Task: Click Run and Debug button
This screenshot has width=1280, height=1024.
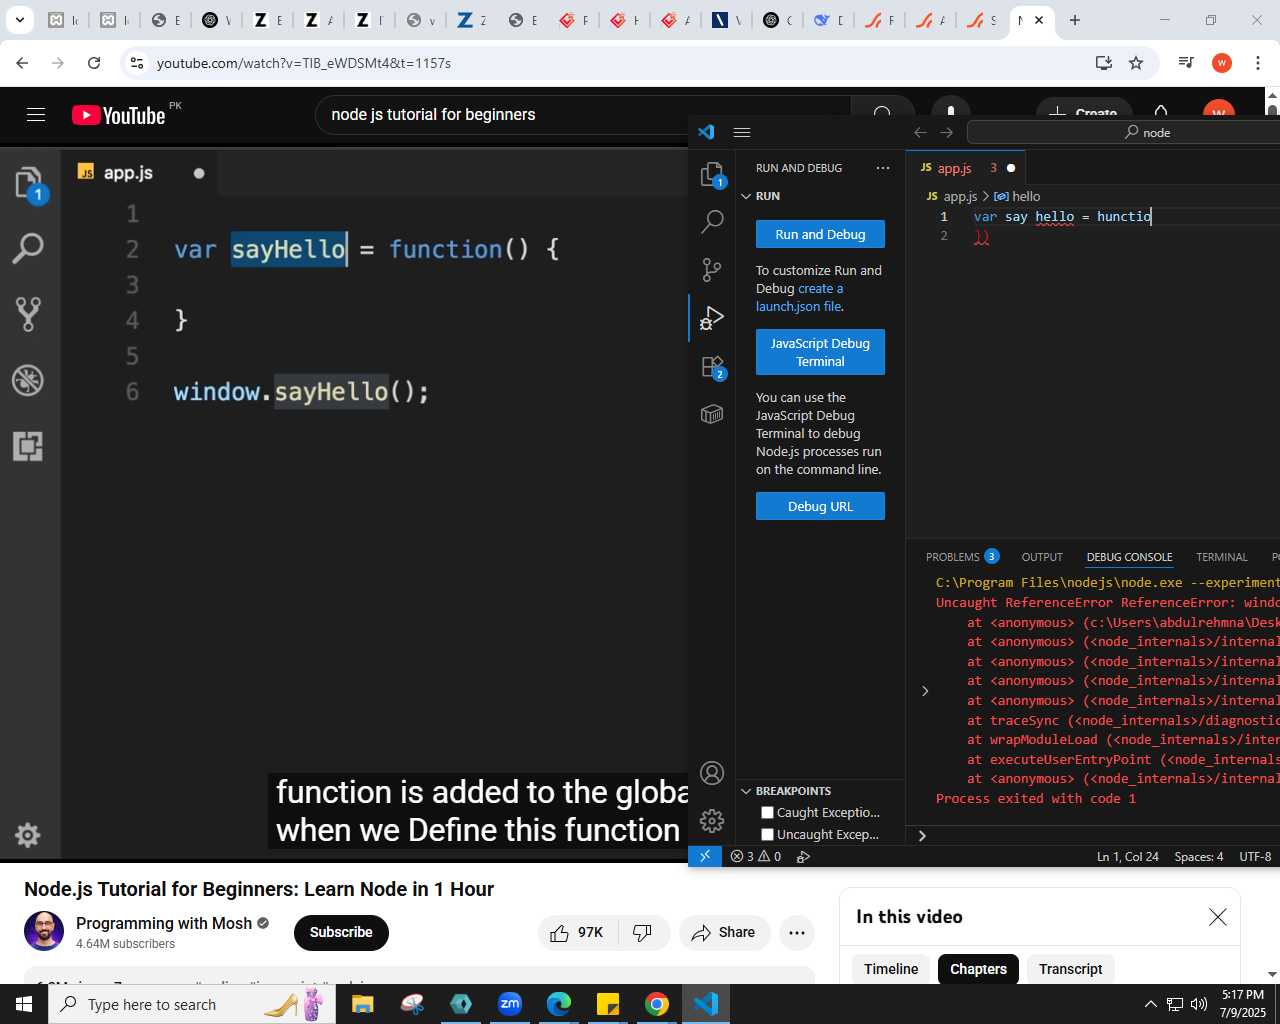Action: coord(820,234)
